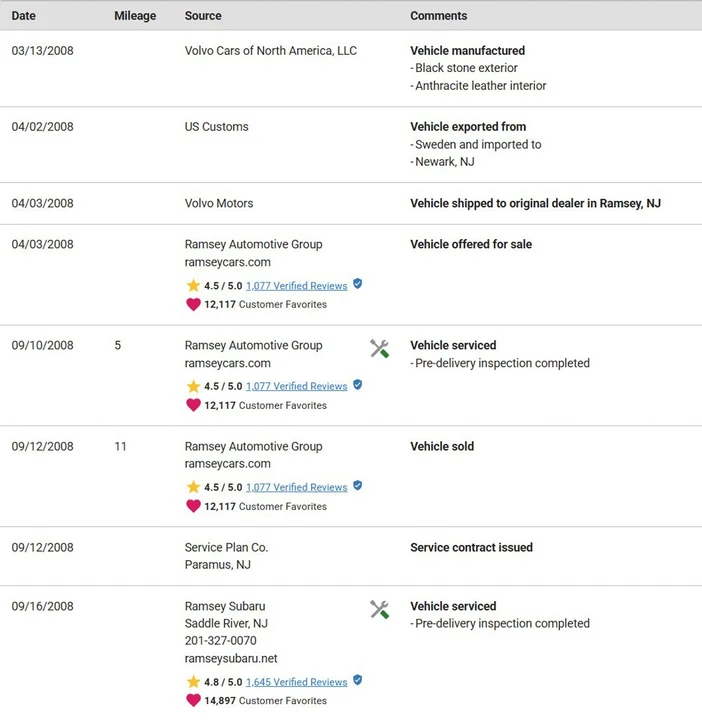The width and height of the screenshot is (702, 720).
Task: Click the heart icon beside 14,897 Customer Favorites
Action: 193,700
